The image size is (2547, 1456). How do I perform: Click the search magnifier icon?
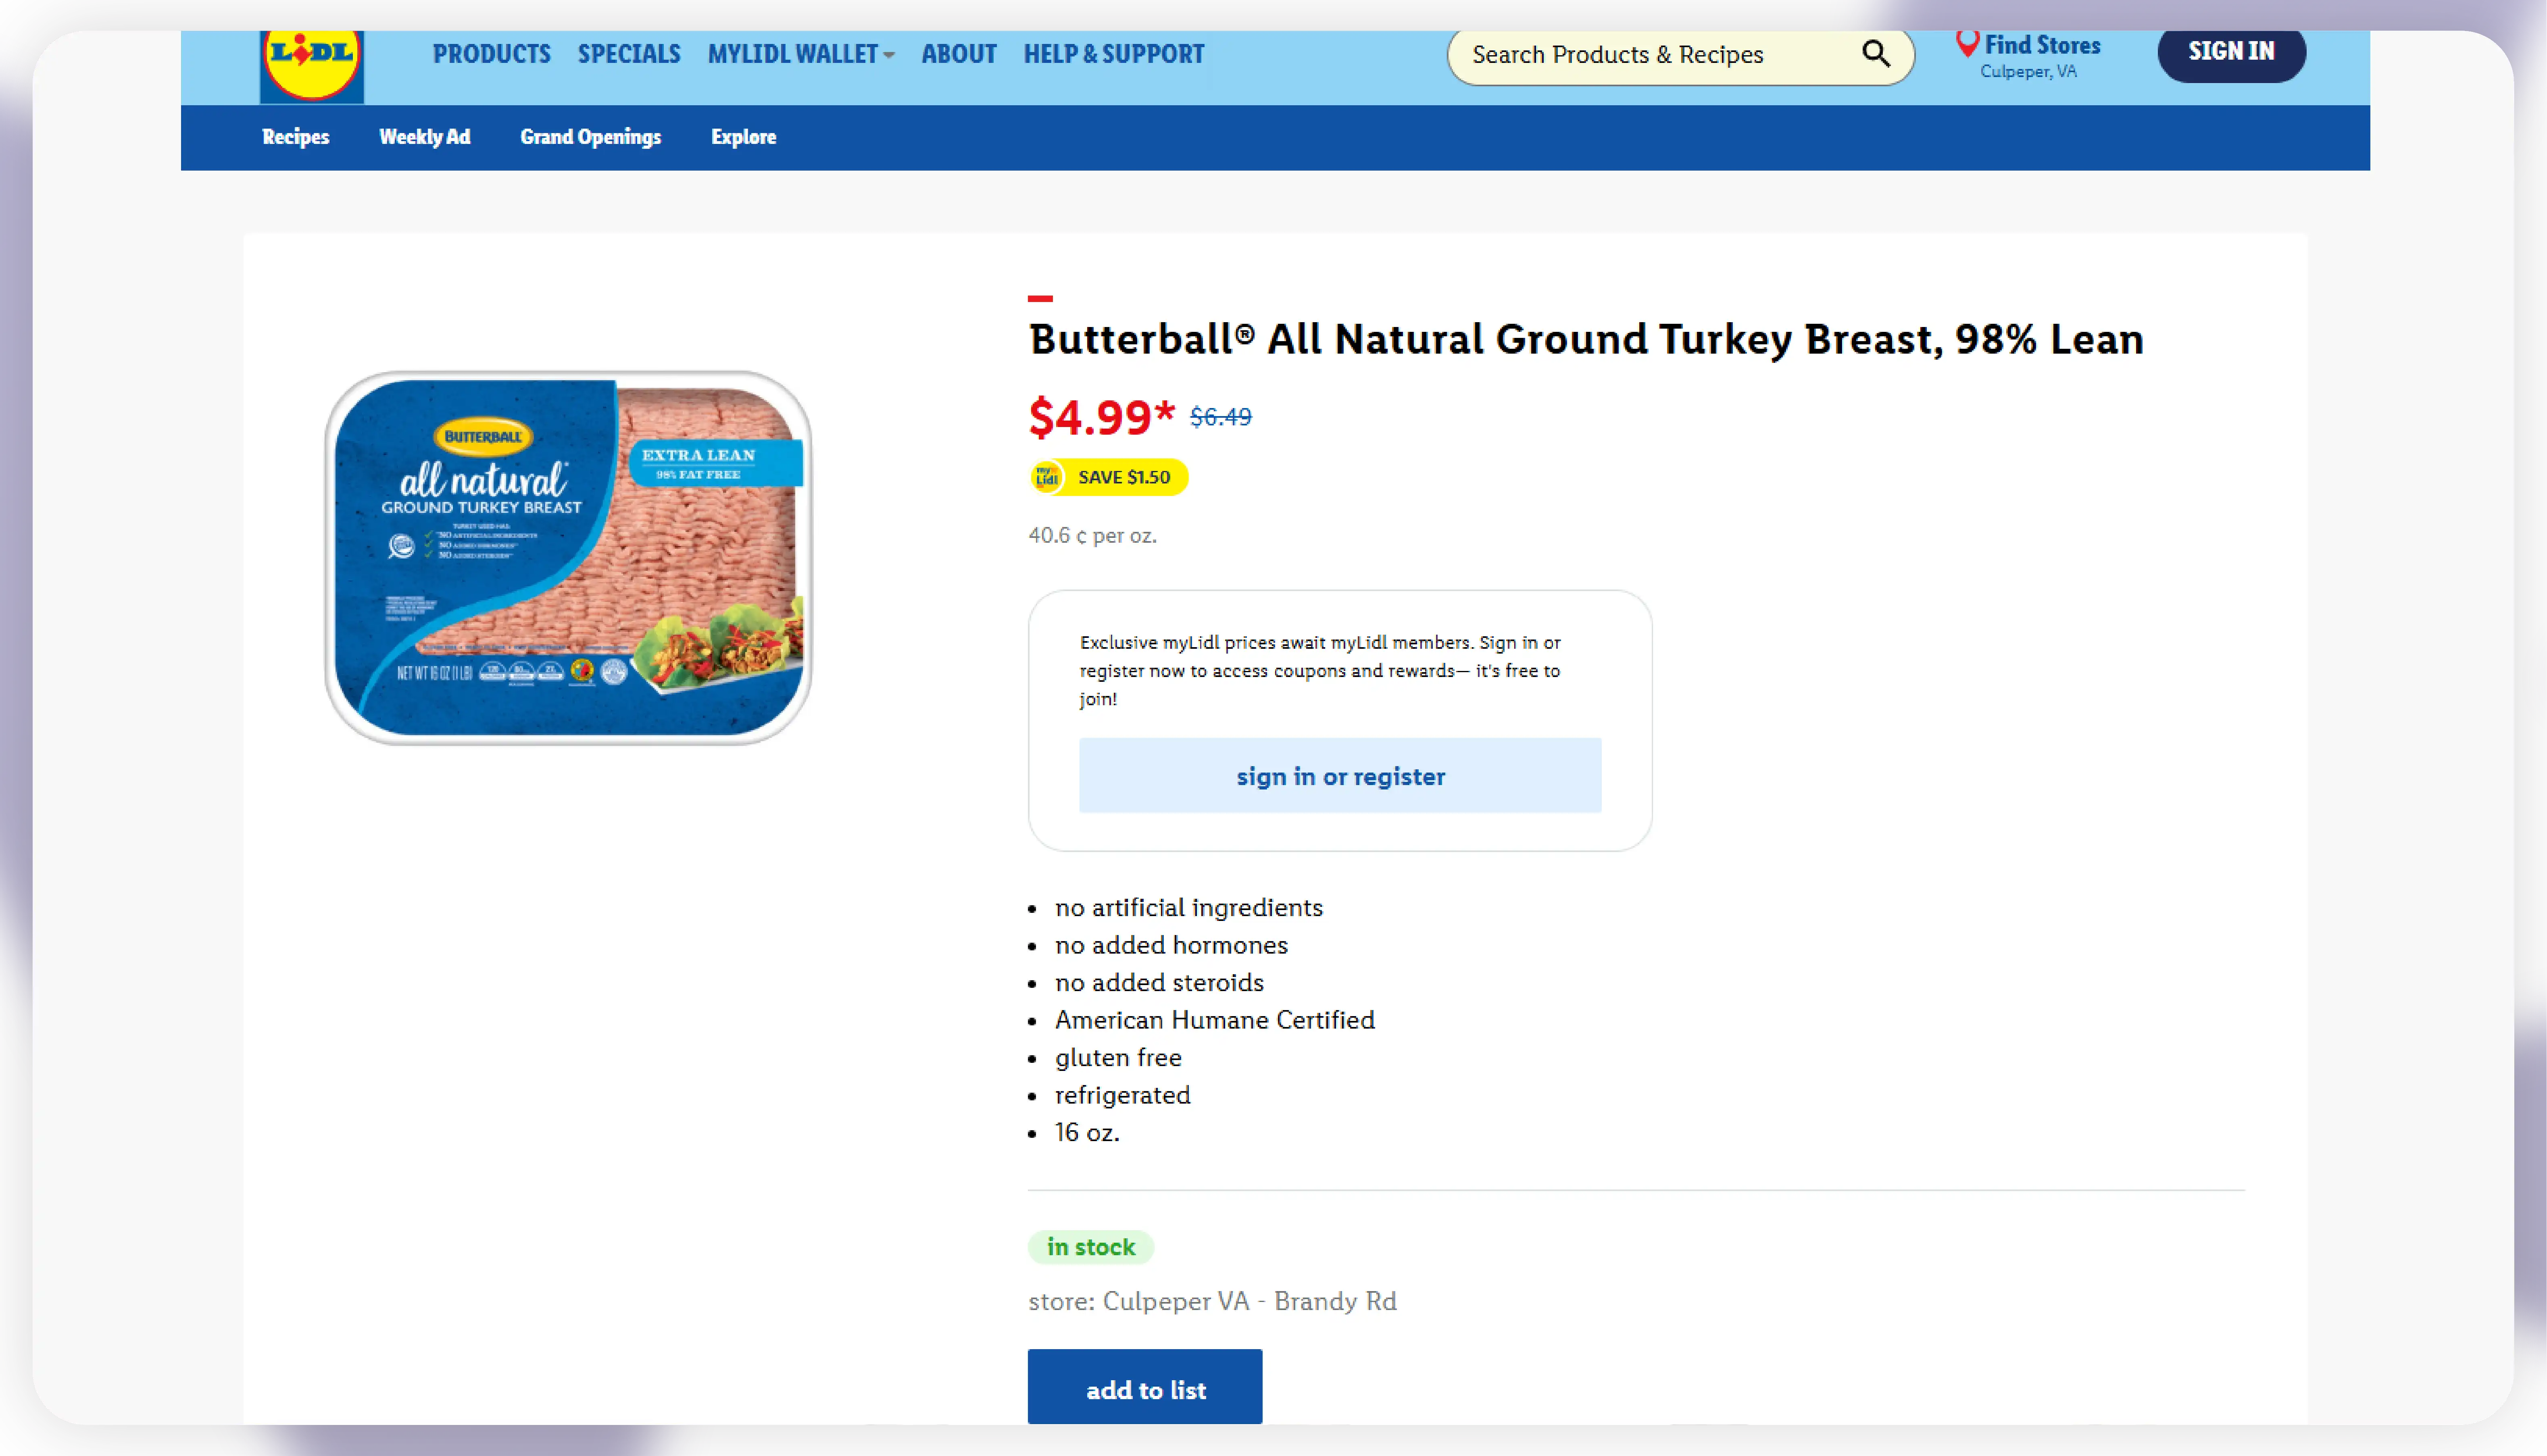tap(1875, 54)
